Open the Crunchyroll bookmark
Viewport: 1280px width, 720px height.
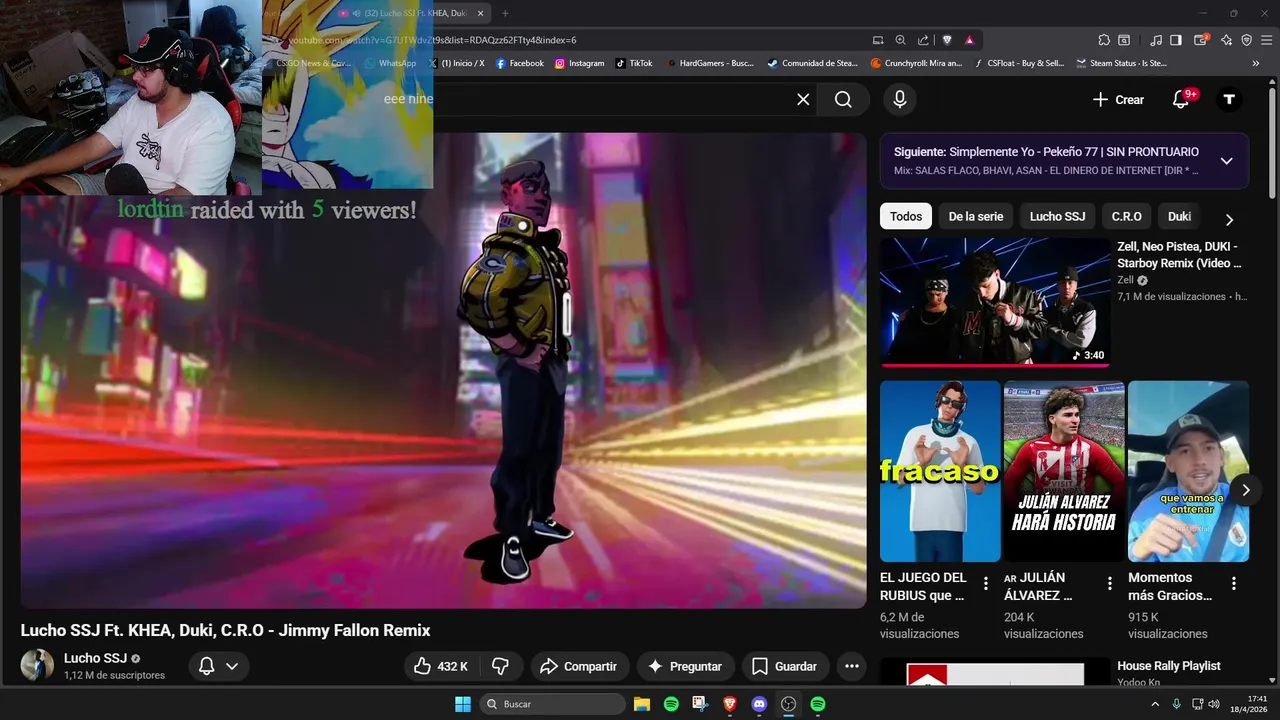tap(916, 63)
